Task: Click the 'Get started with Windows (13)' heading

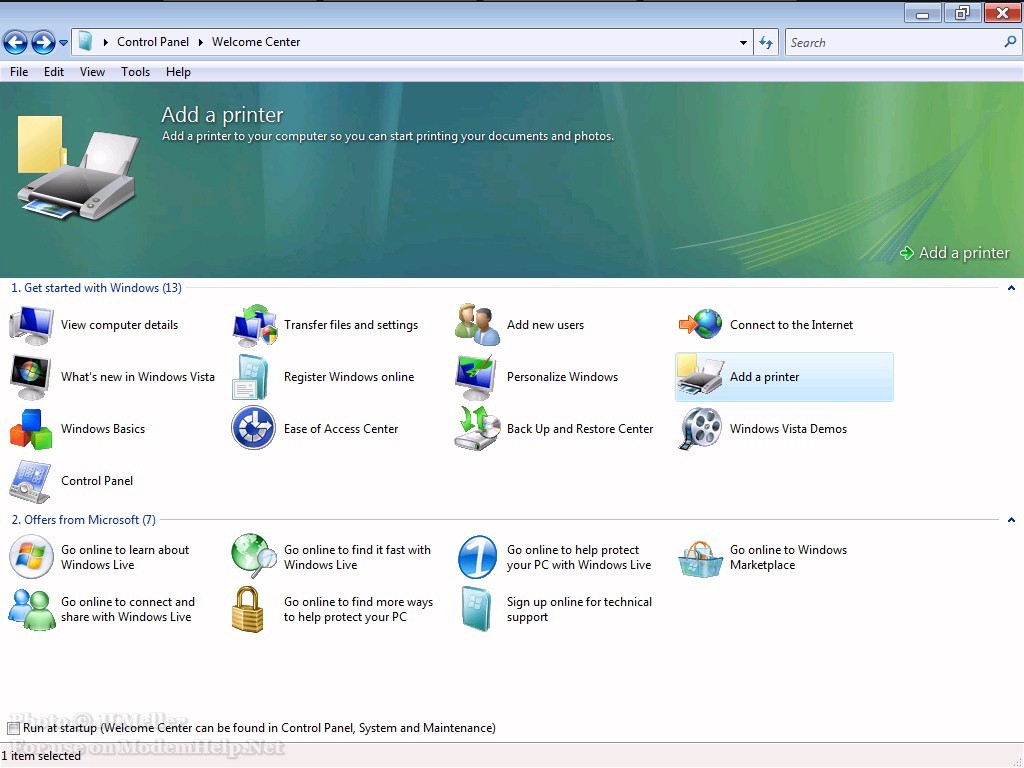Action: coord(97,288)
